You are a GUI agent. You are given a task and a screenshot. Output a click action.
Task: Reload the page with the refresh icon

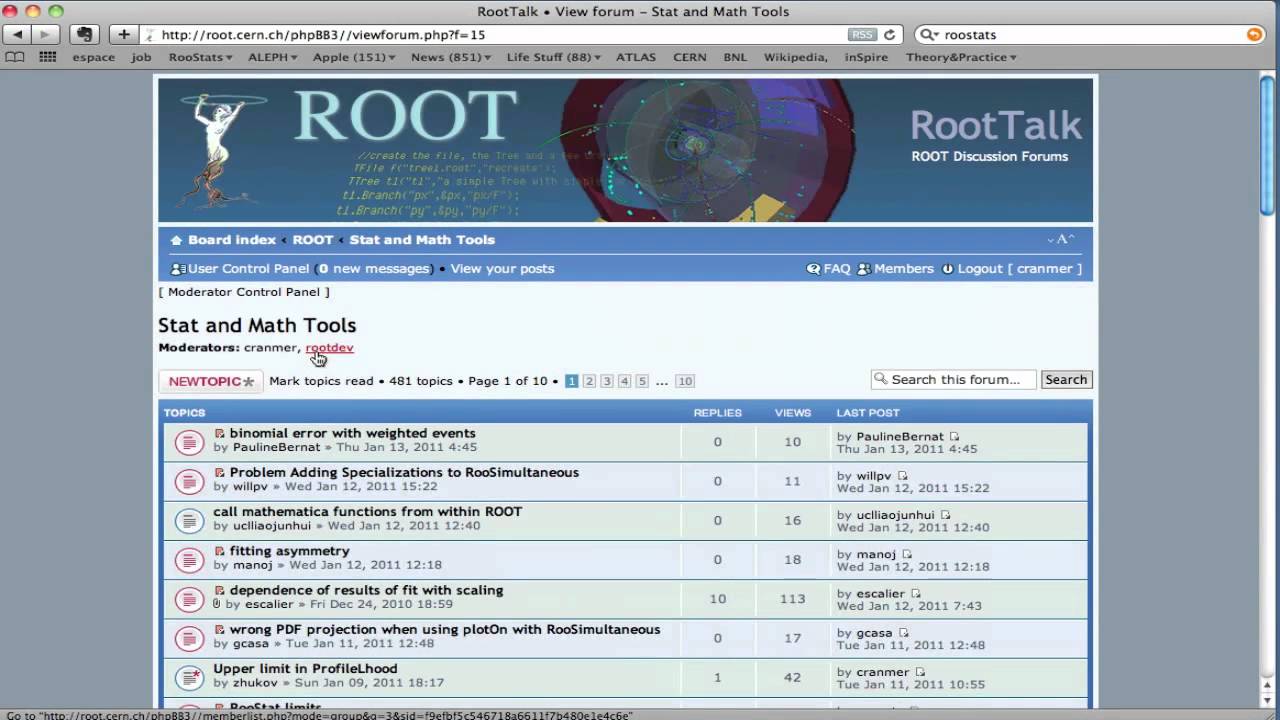pos(889,34)
